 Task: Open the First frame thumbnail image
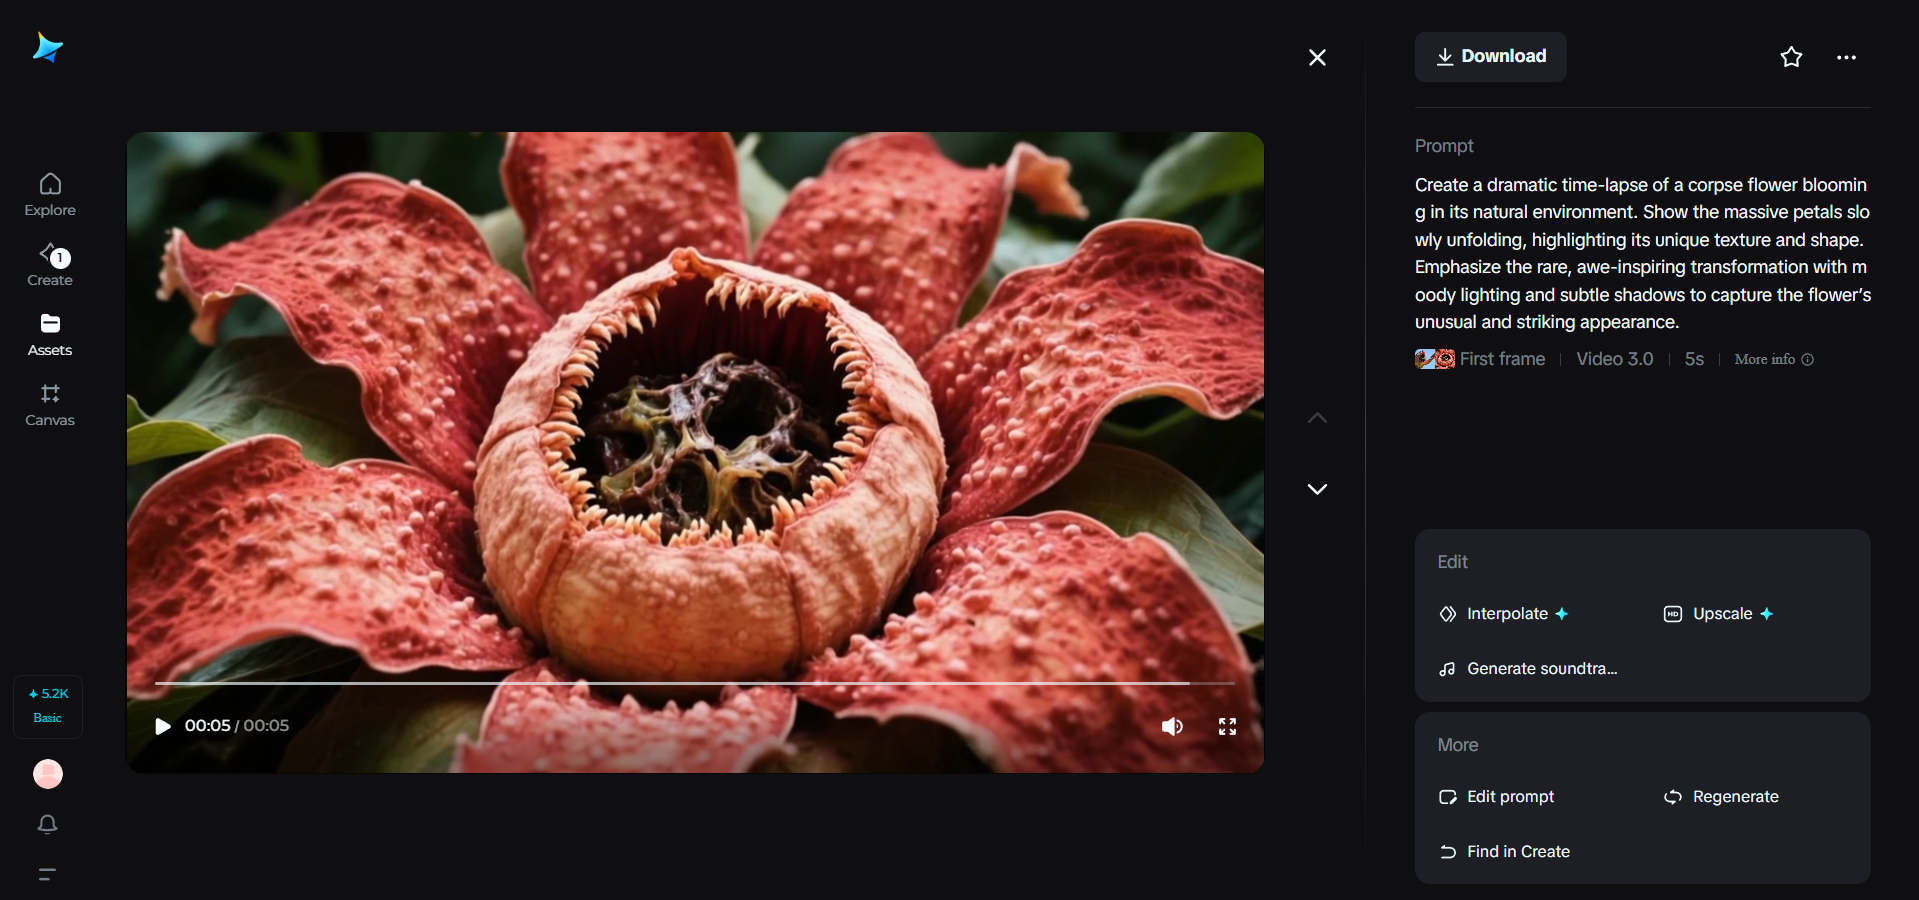pyautogui.click(x=1435, y=359)
